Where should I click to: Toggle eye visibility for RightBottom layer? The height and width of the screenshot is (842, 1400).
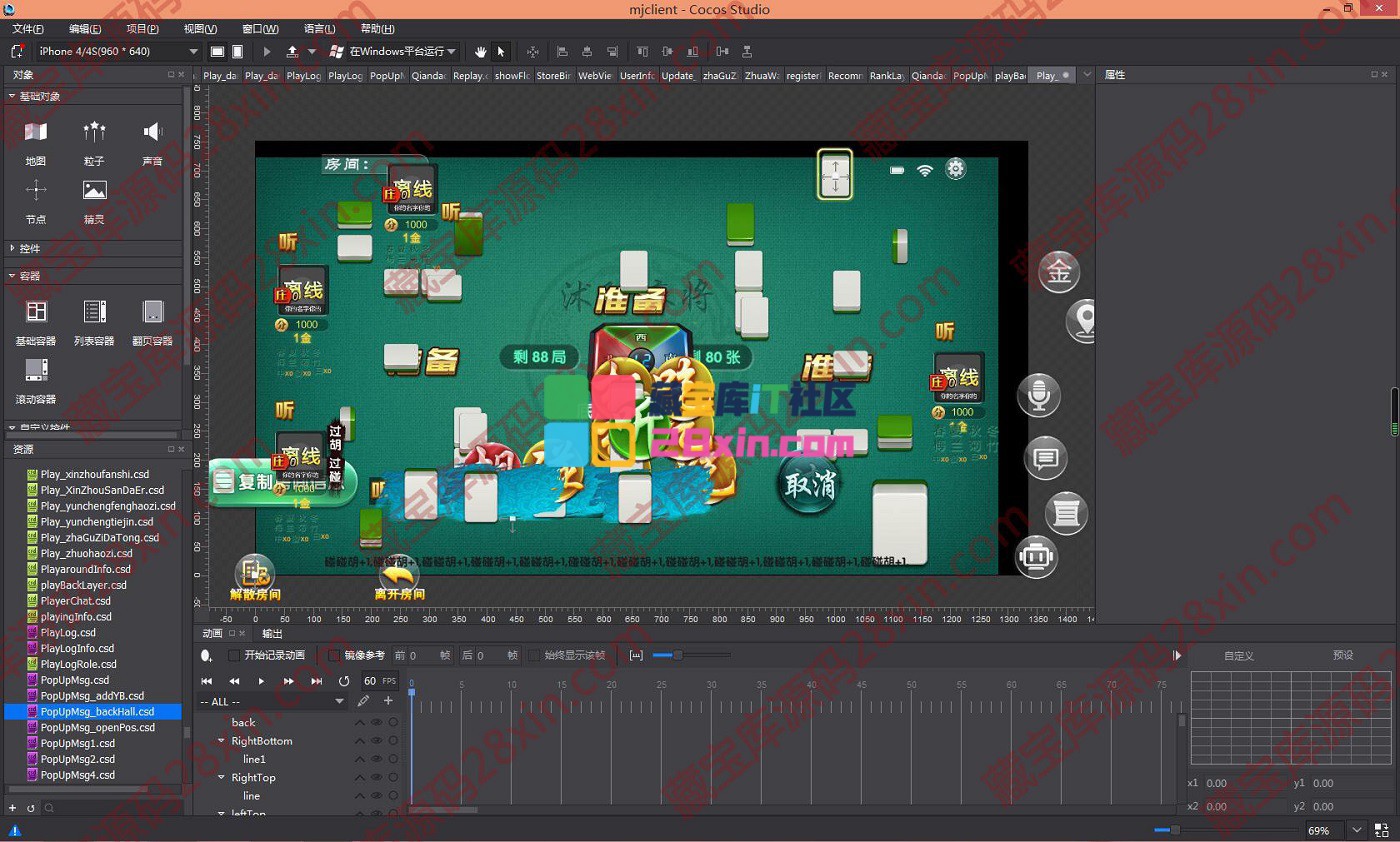(377, 741)
